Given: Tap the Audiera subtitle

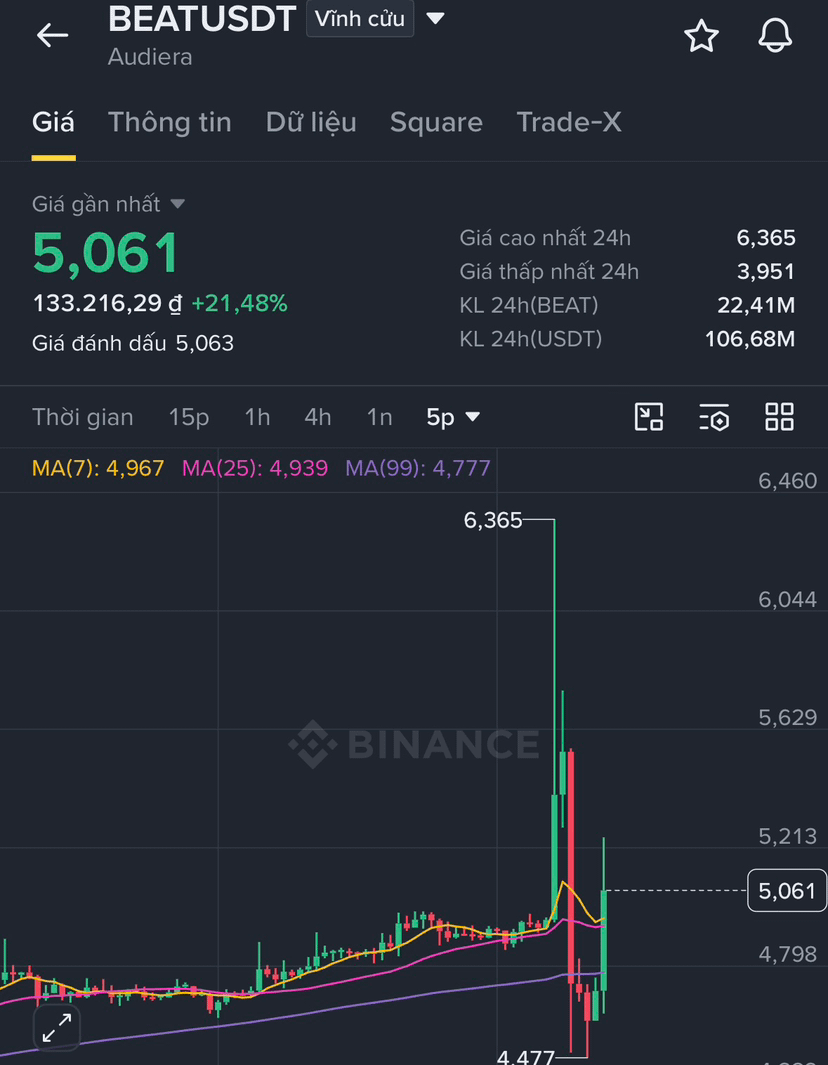Looking at the screenshot, I should click(150, 57).
